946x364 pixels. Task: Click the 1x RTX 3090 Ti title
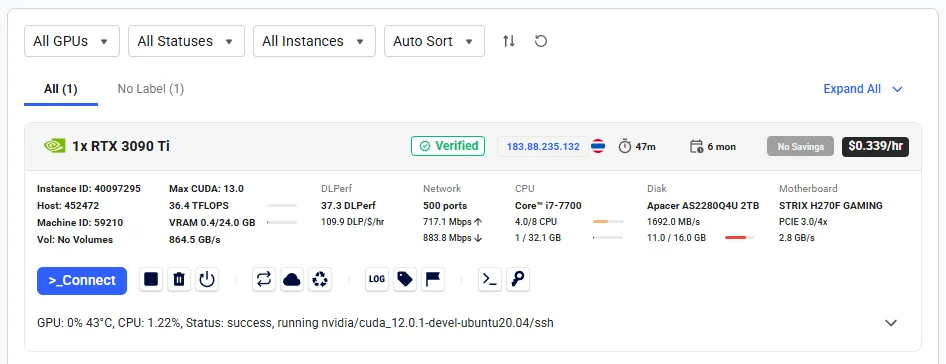click(121, 146)
